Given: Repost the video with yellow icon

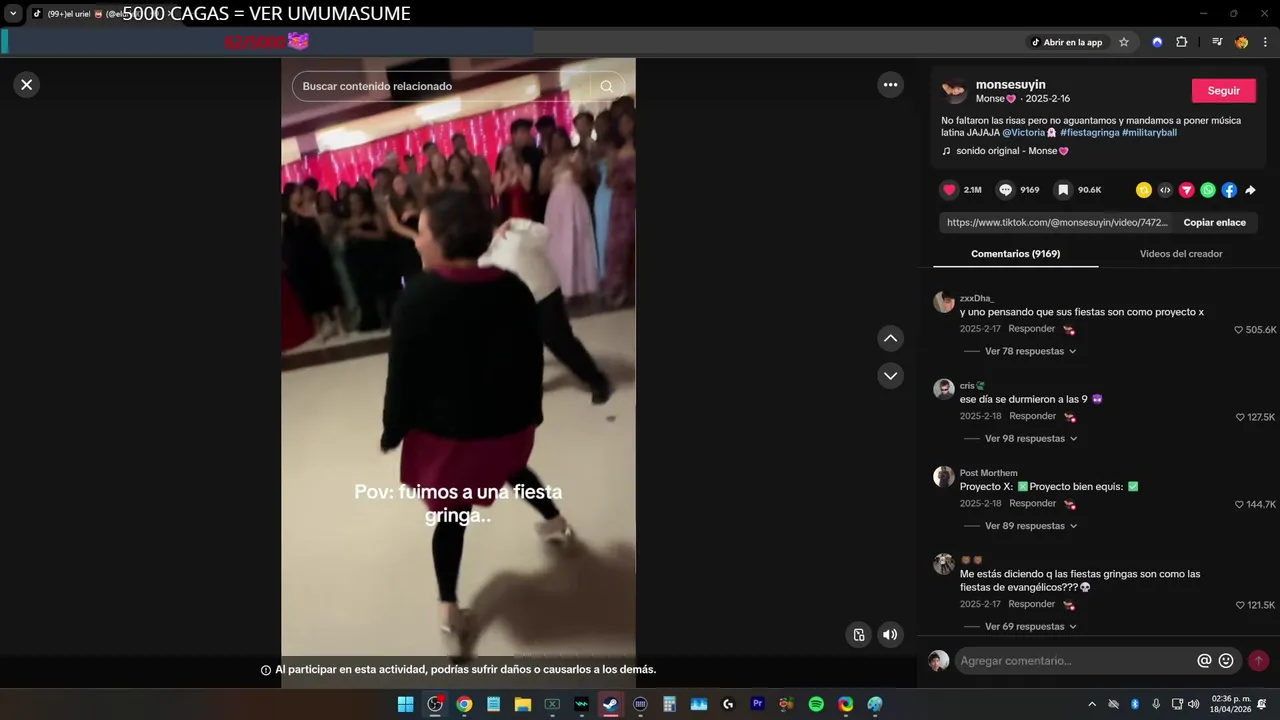Looking at the screenshot, I should point(1144,190).
